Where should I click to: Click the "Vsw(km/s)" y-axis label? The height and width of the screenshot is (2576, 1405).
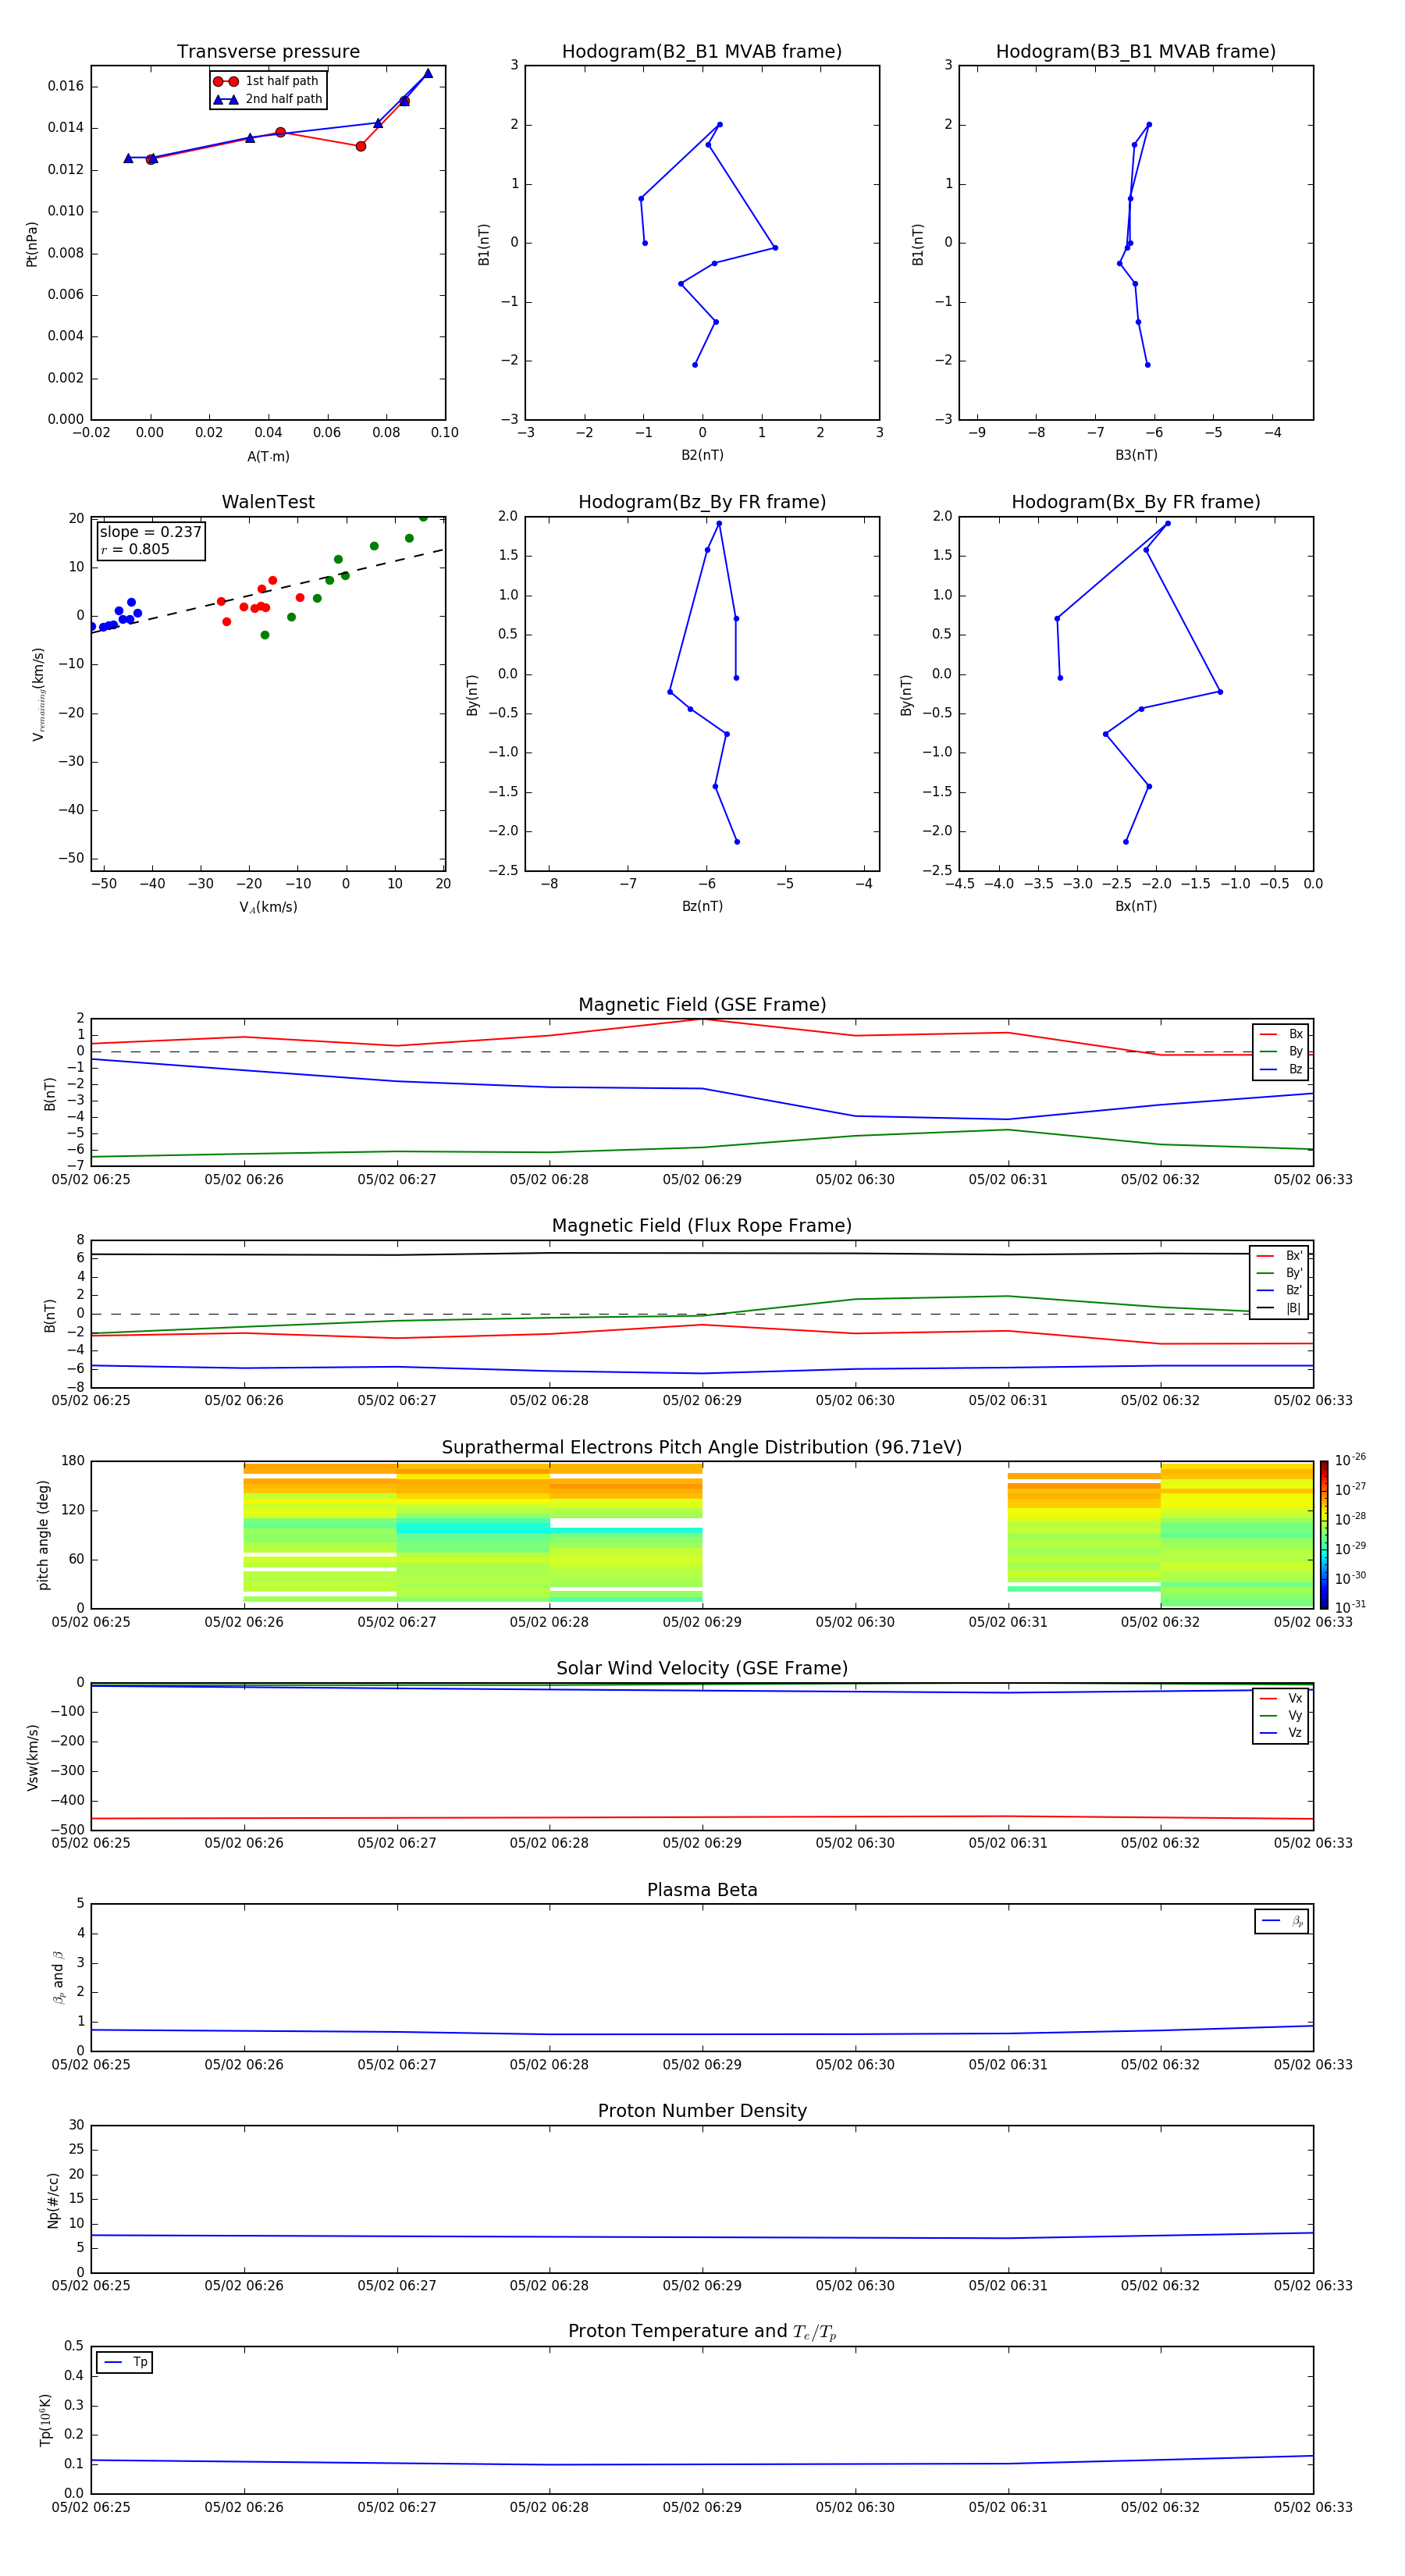32,1757
